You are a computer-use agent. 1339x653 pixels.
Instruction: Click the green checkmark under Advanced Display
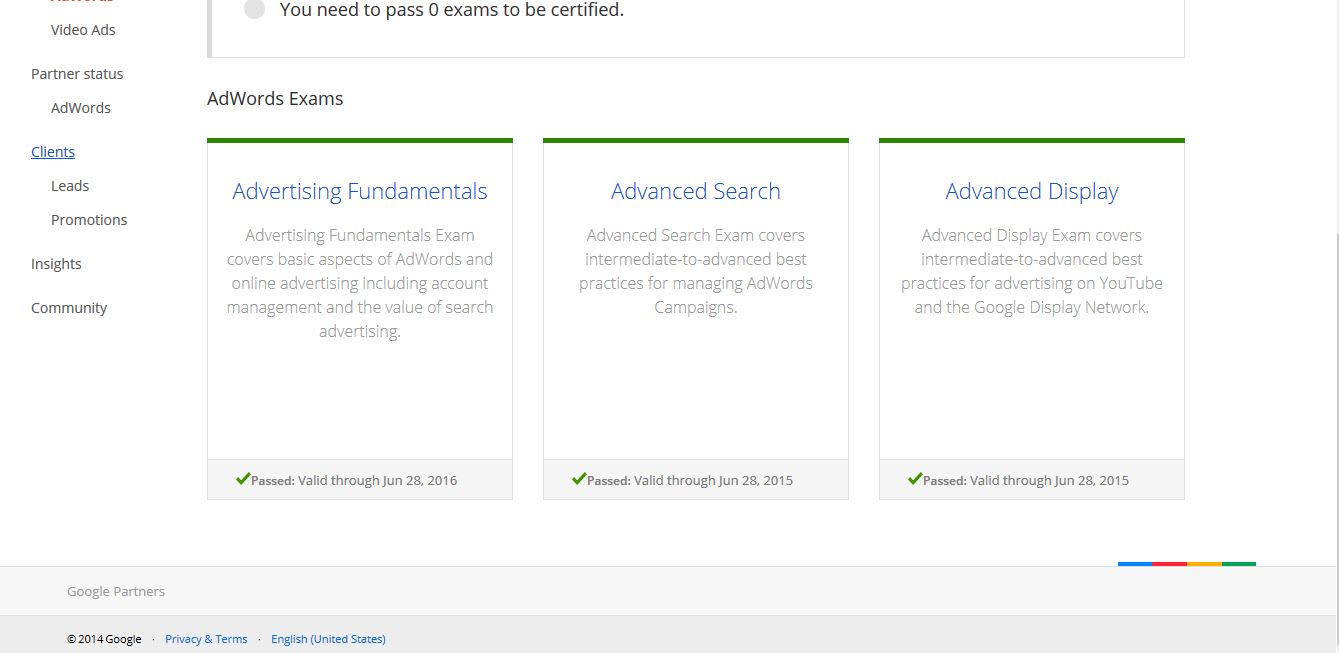[915, 479]
